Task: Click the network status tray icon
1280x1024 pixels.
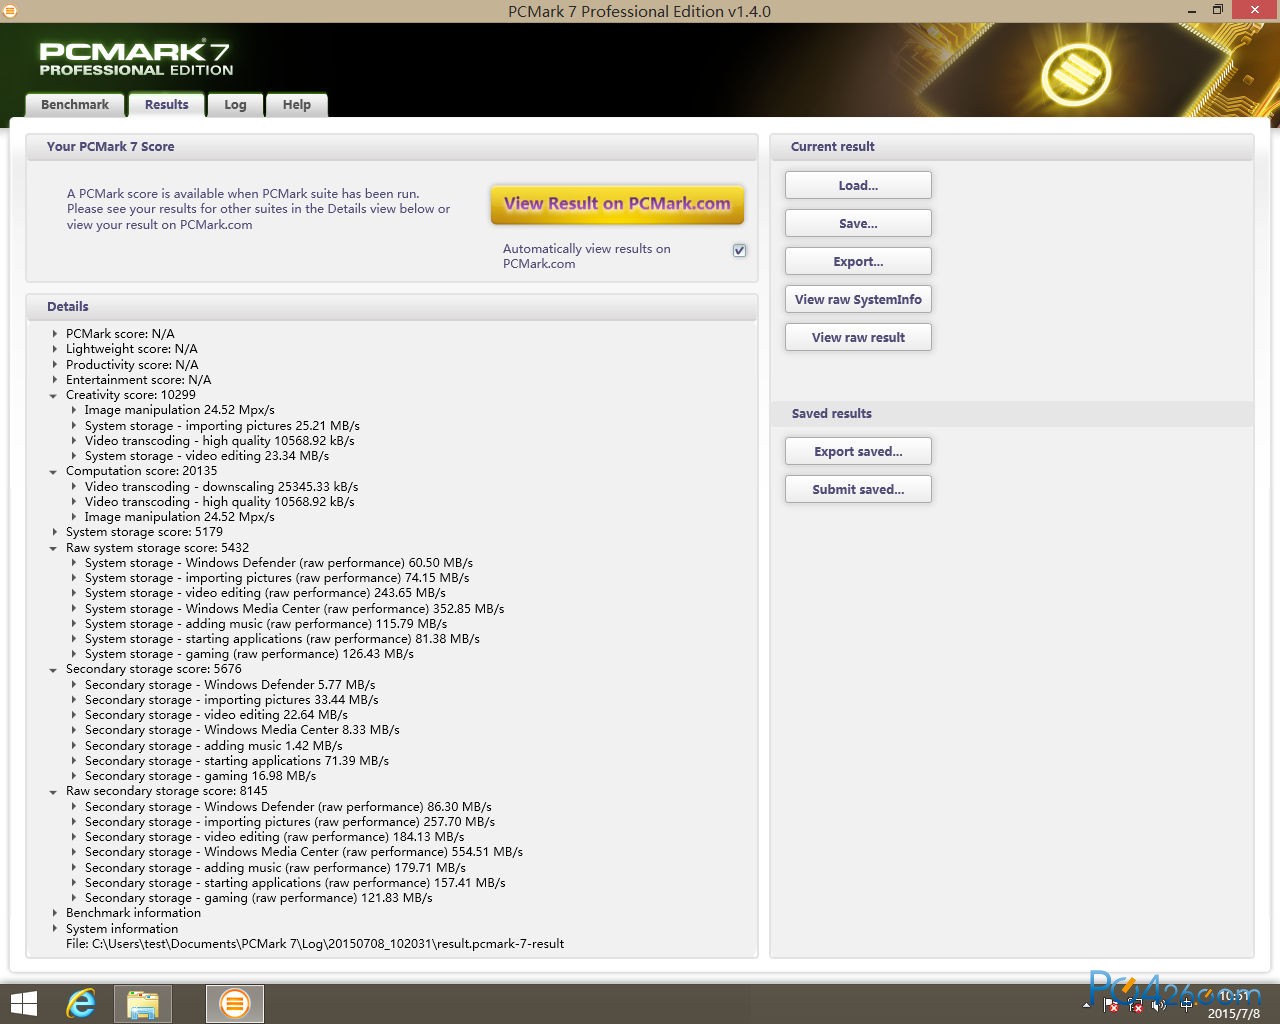Action: click(1135, 1005)
